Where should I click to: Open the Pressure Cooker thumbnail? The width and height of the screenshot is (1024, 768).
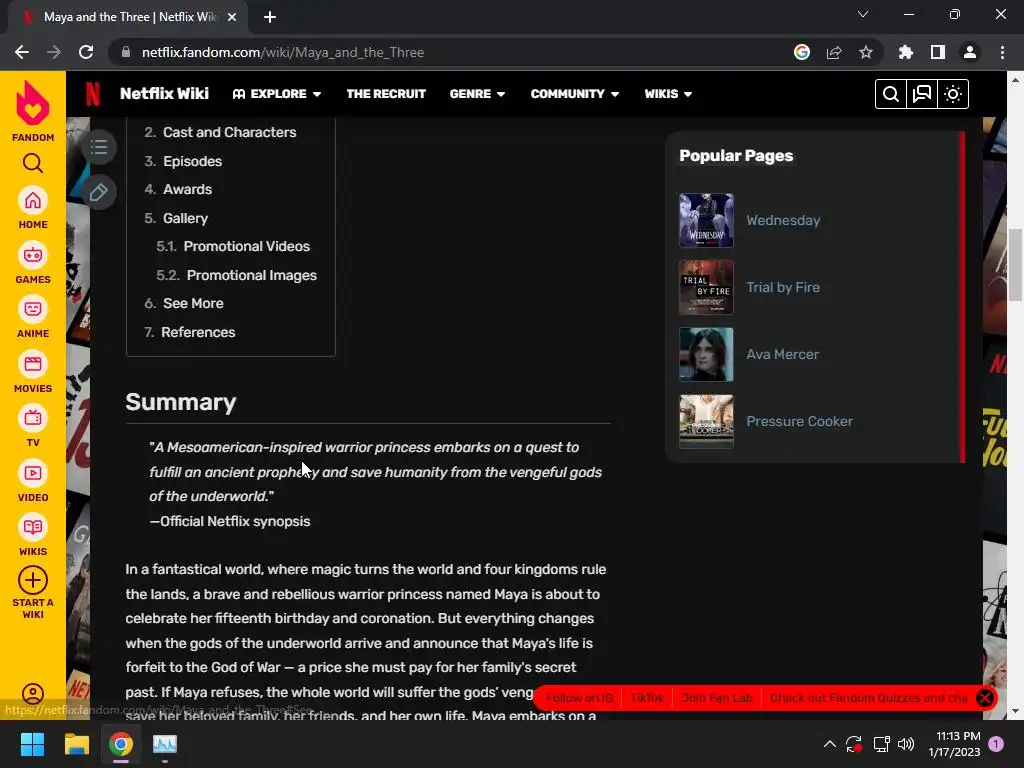click(x=706, y=421)
